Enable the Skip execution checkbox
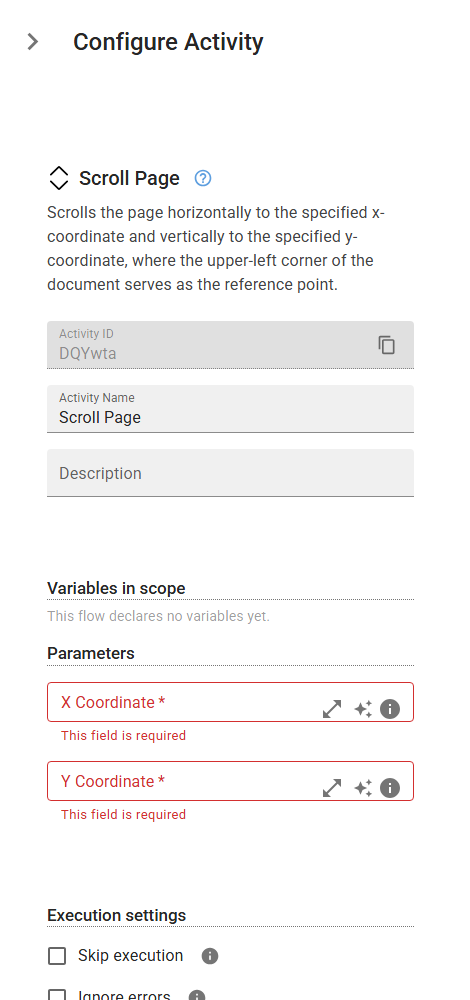Screen dimensions: 470x1000 [x=57, y=955]
